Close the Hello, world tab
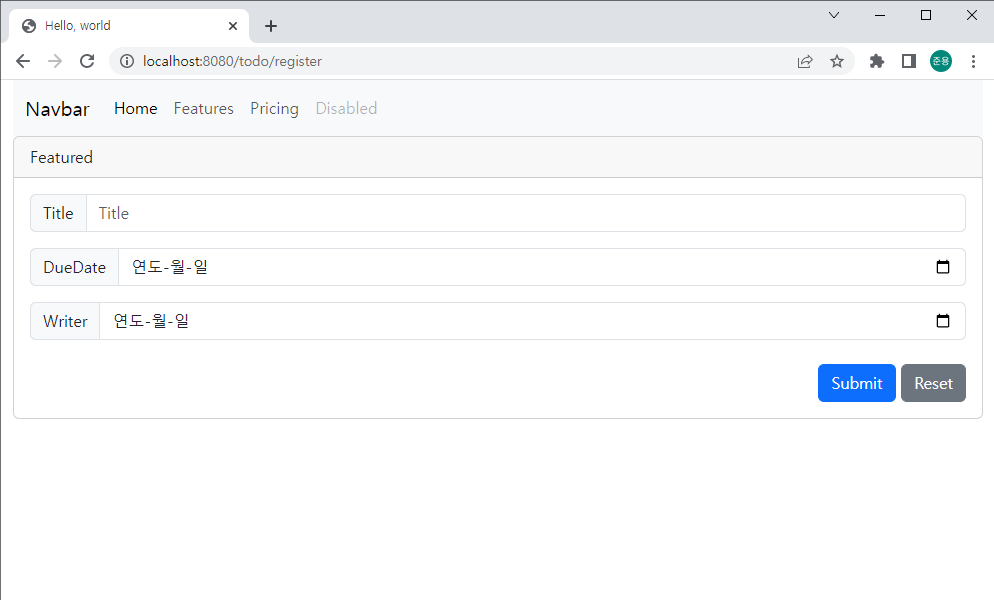This screenshot has height=600, width=994. pos(233,26)
